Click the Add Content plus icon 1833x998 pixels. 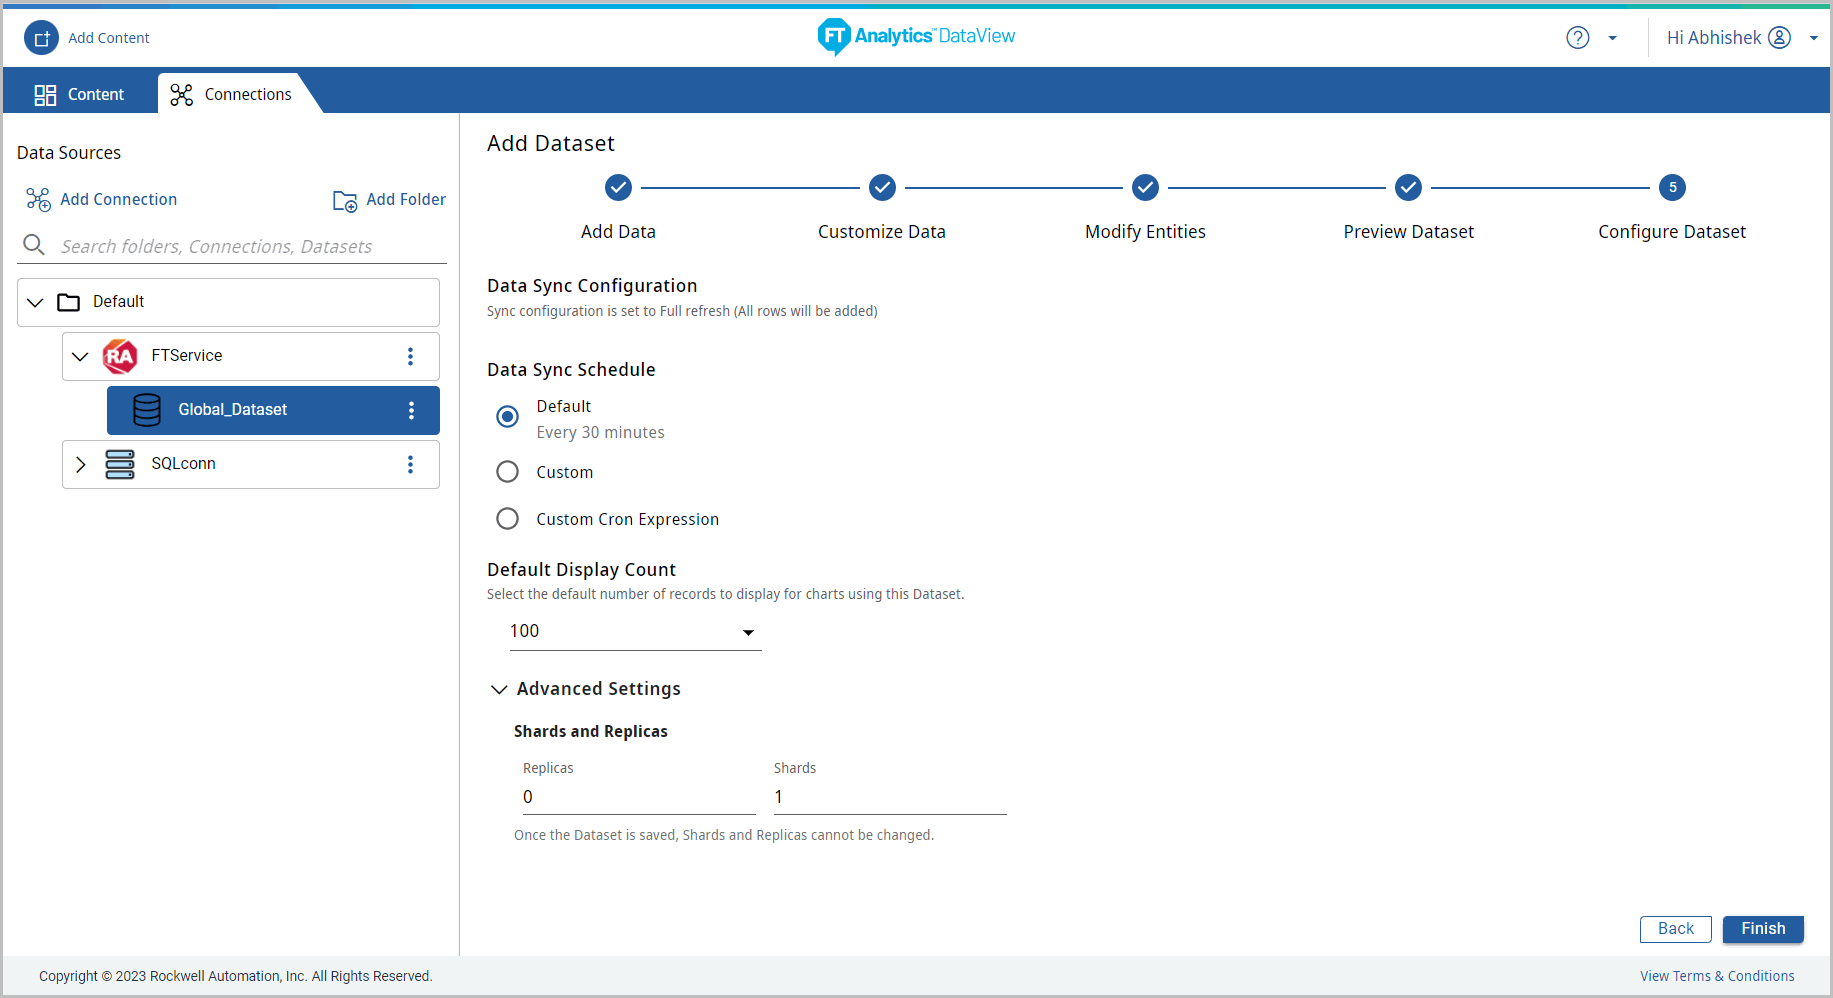(41, 38)
